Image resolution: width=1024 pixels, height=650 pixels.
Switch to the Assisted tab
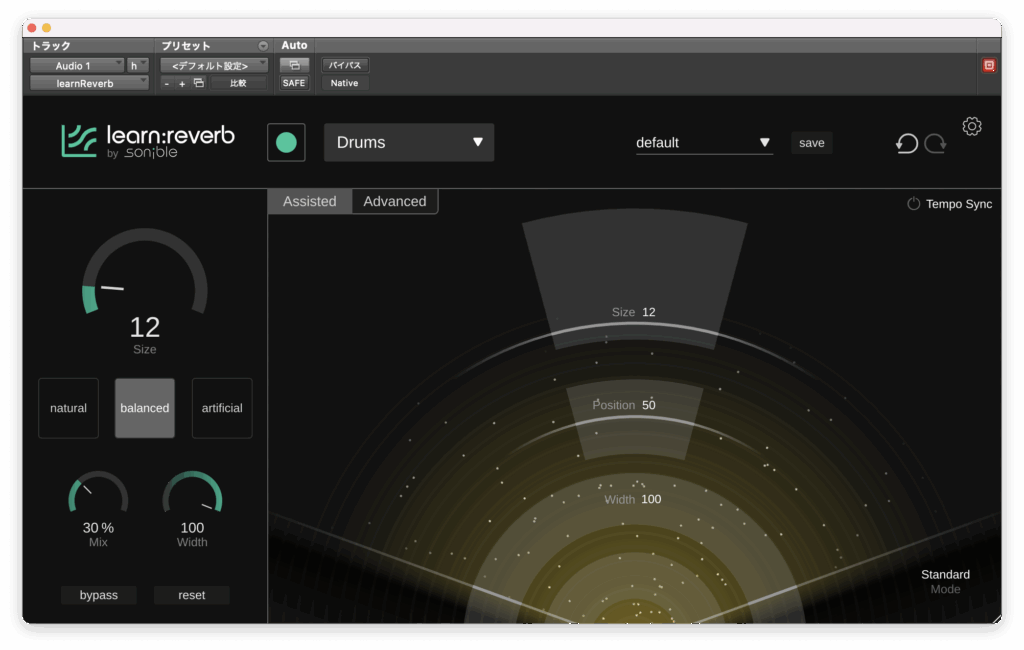coord(310,201)
